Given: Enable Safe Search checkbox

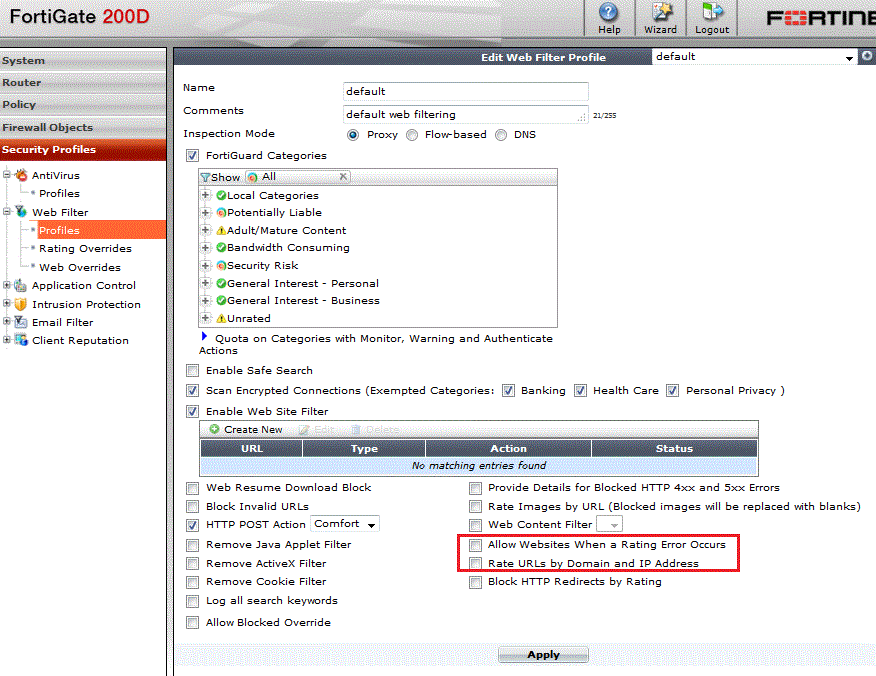Looking at the screenshot, I should coord(193,370).
